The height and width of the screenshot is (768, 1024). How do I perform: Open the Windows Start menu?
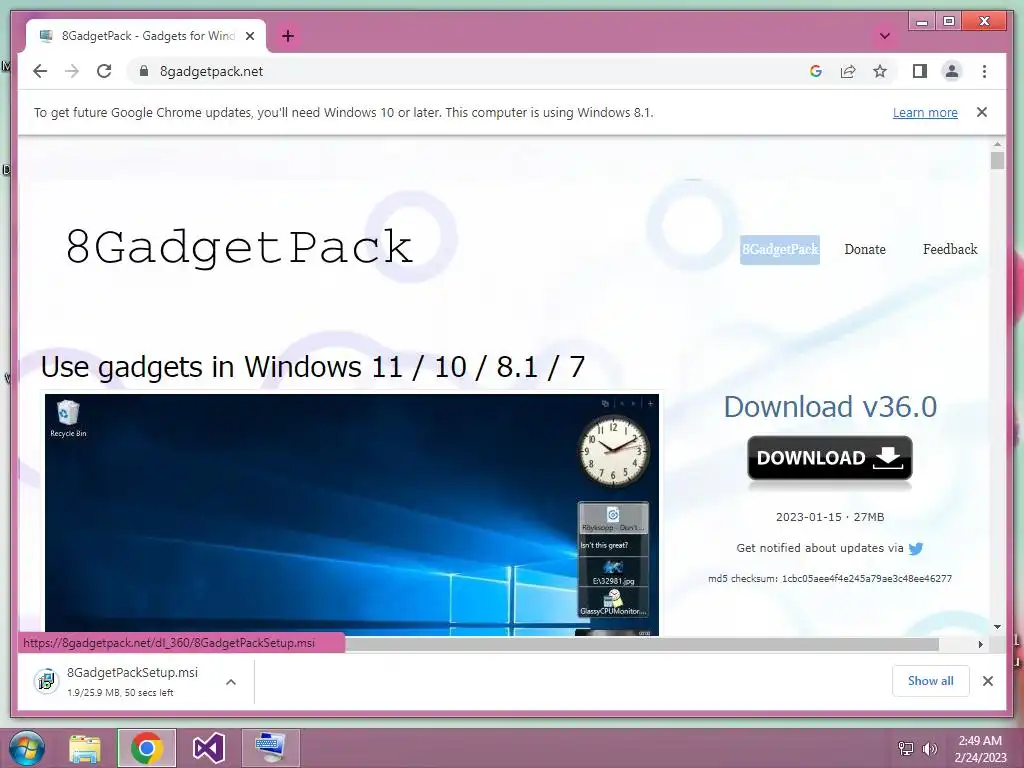26,748
